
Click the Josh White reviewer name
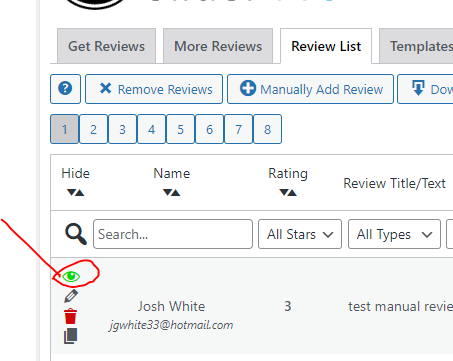pyautogui.click(x=172, y=306)
